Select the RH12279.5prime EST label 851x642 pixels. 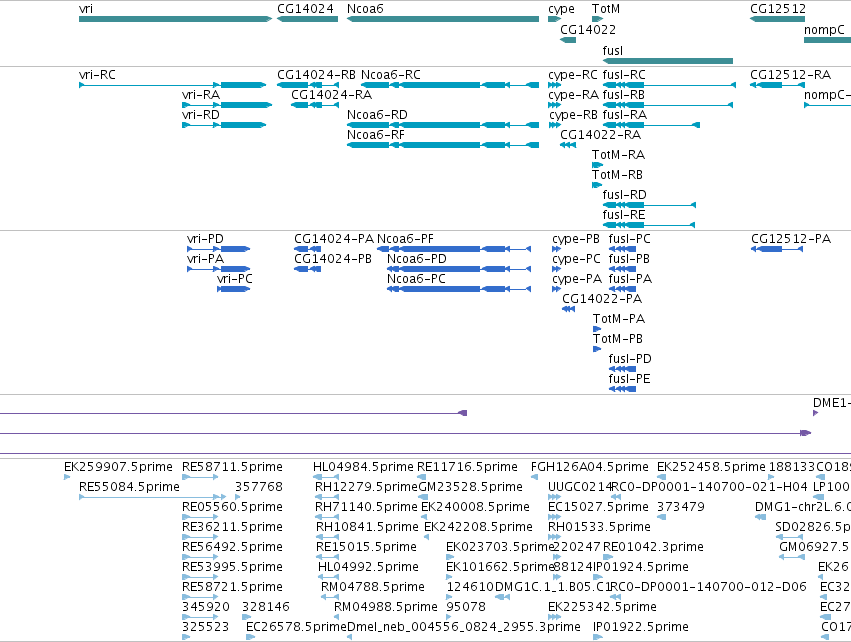pyautogui.click(x=366, y=487)
